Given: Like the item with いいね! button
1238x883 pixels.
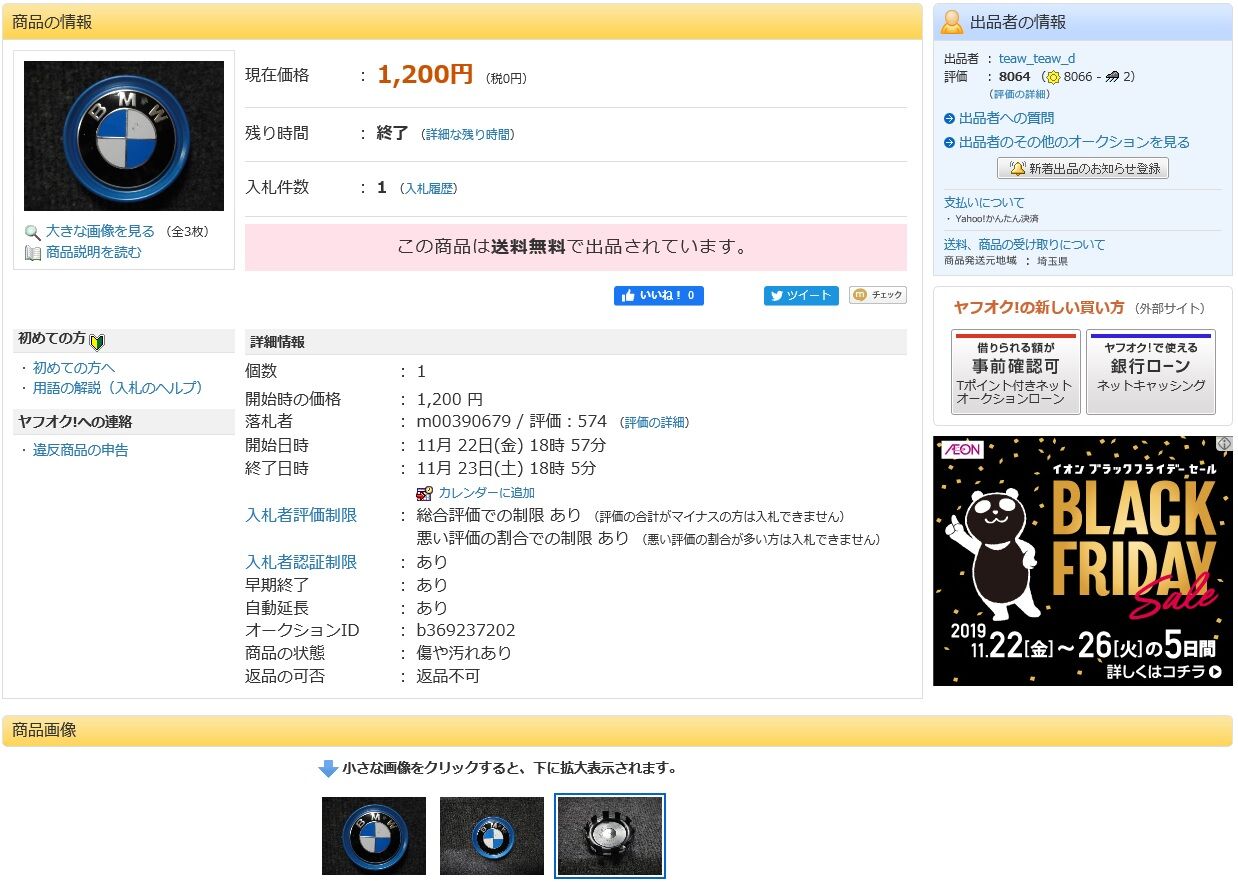Looking at the screenshot, I should click(659, 296).
